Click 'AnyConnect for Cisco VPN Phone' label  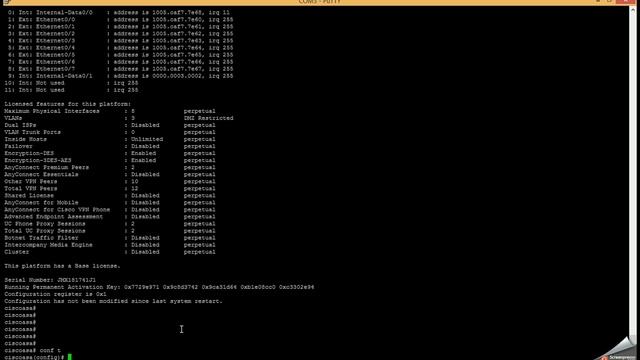[57, 209]
